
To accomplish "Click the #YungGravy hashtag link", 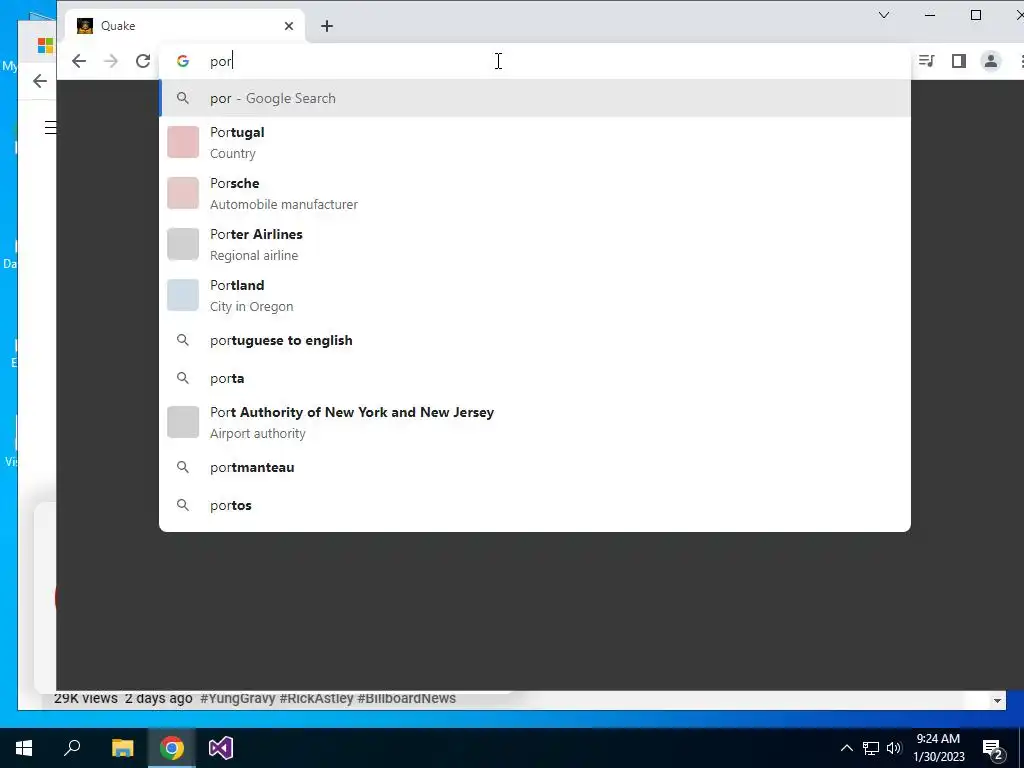I will coord(238,698).
